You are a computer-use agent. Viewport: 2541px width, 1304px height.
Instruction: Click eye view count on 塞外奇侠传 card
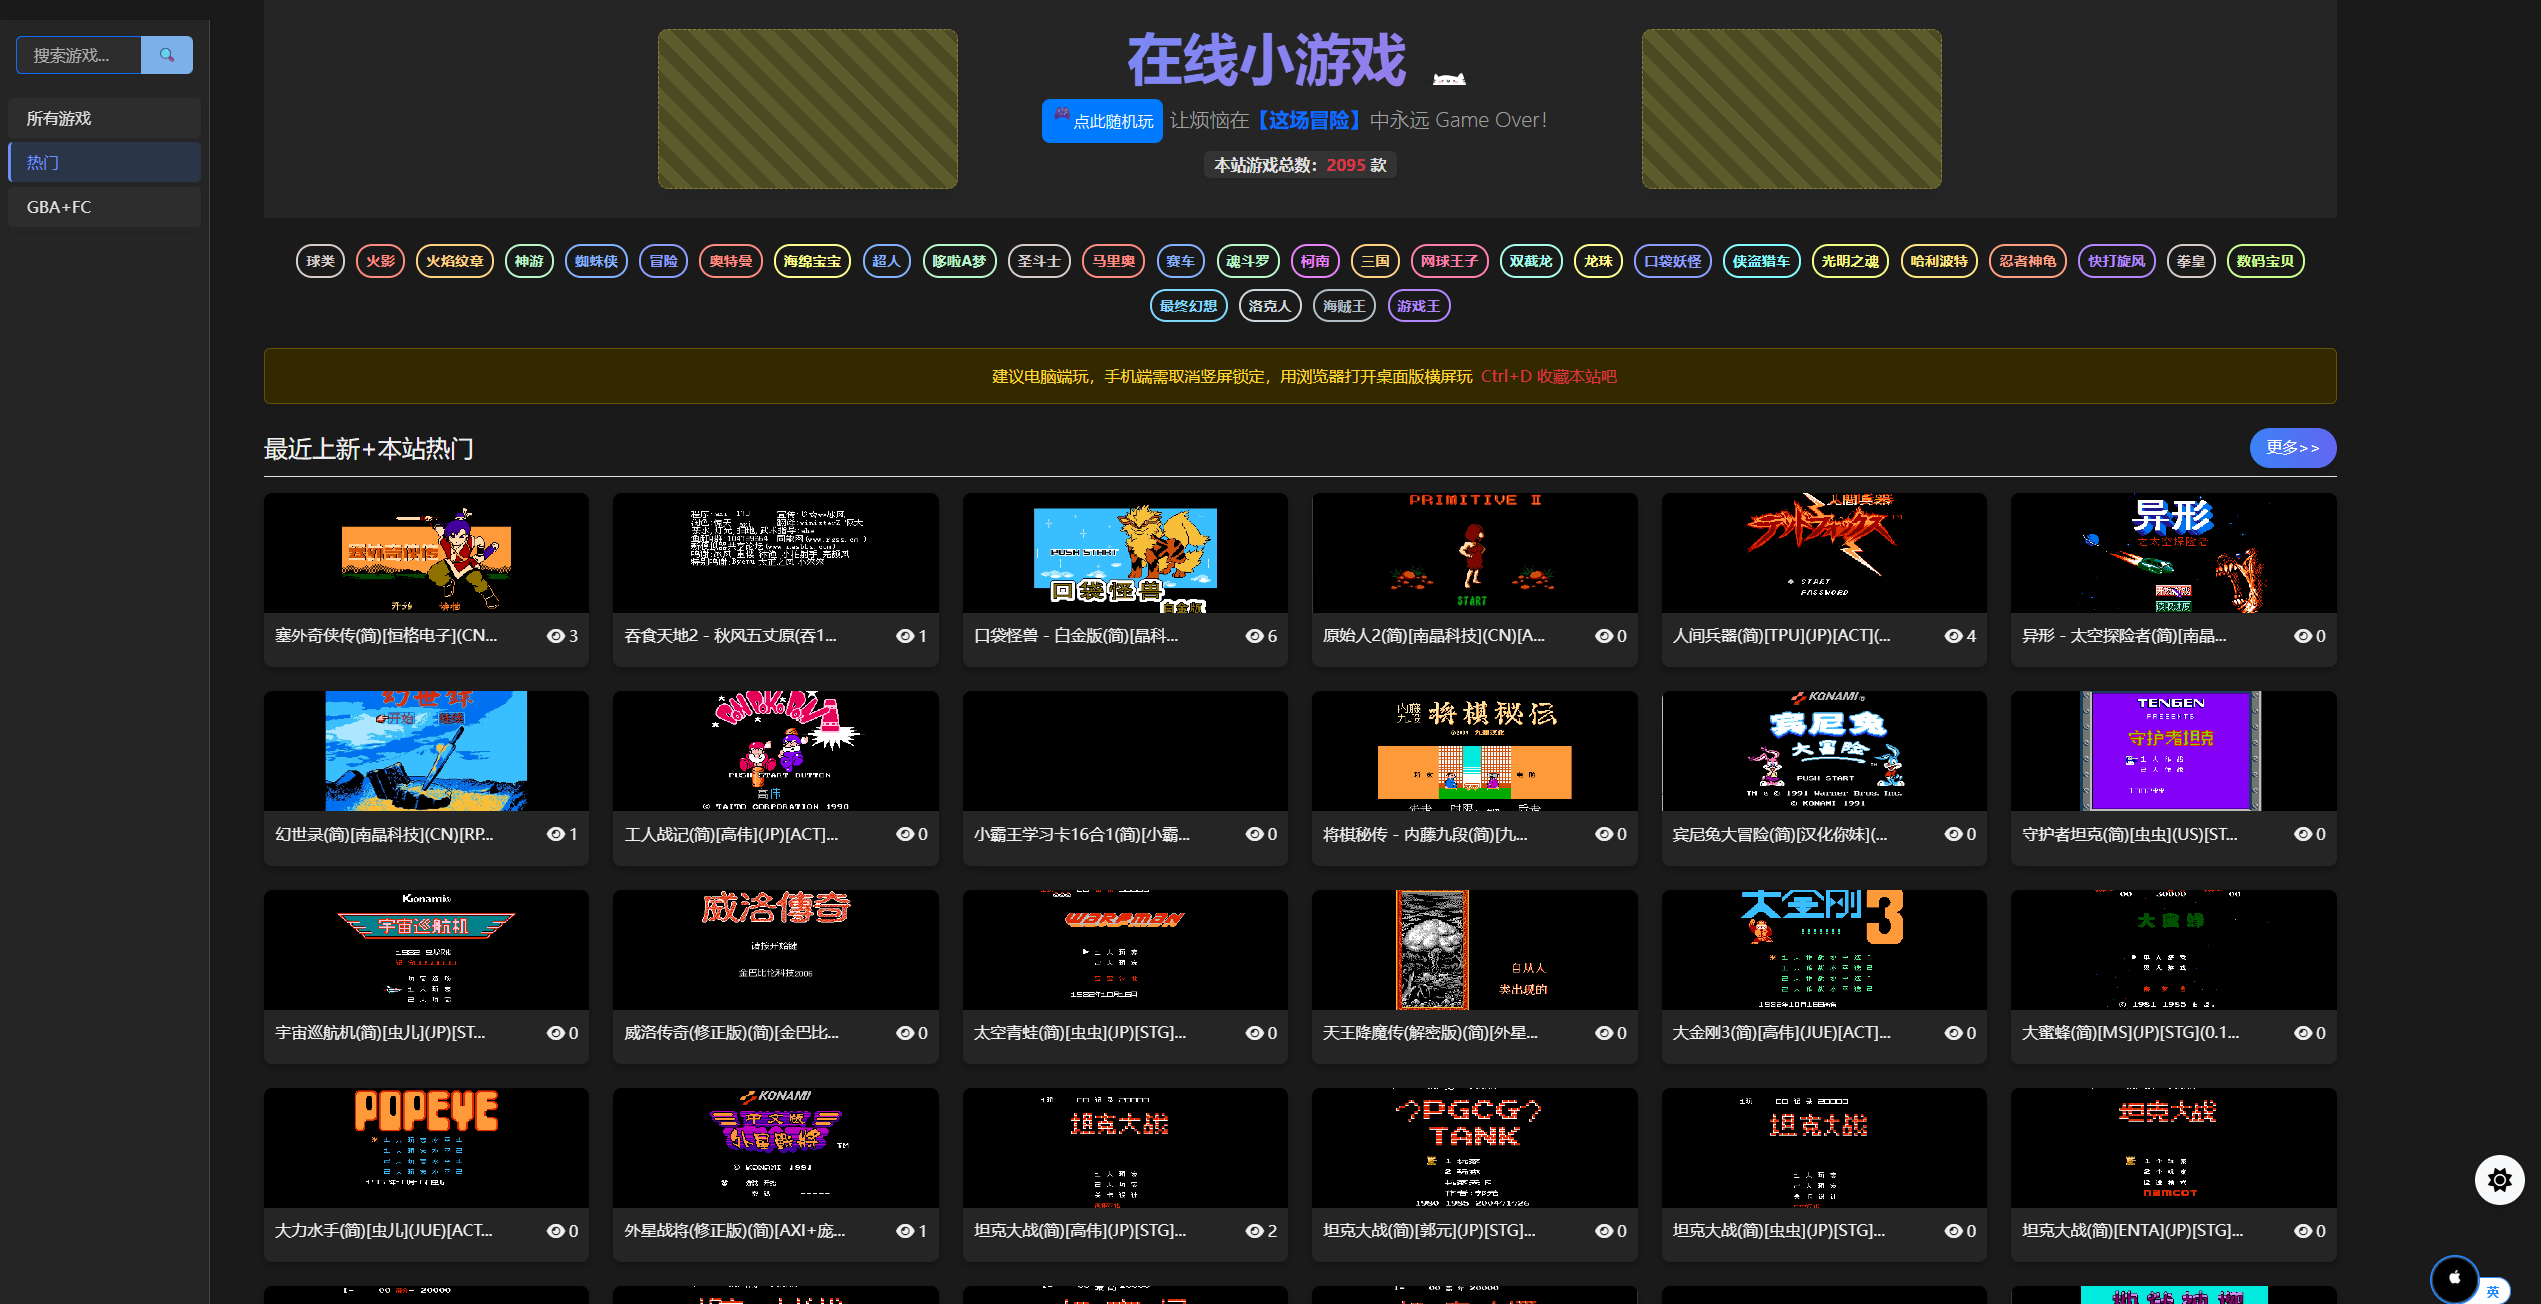562,636
